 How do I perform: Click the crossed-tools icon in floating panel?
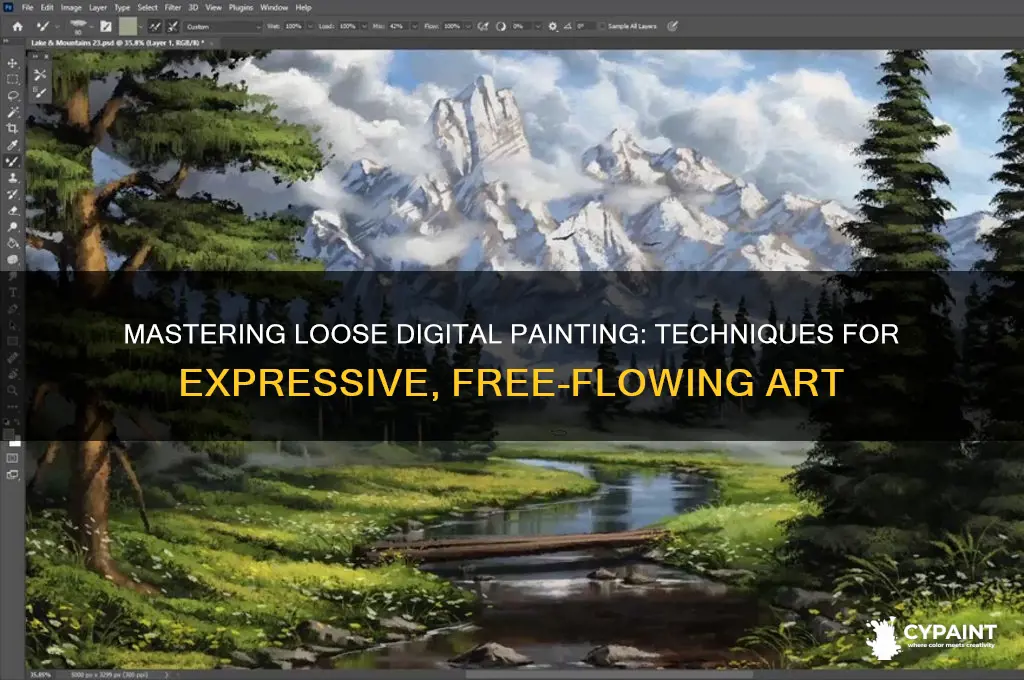point(40,74)
